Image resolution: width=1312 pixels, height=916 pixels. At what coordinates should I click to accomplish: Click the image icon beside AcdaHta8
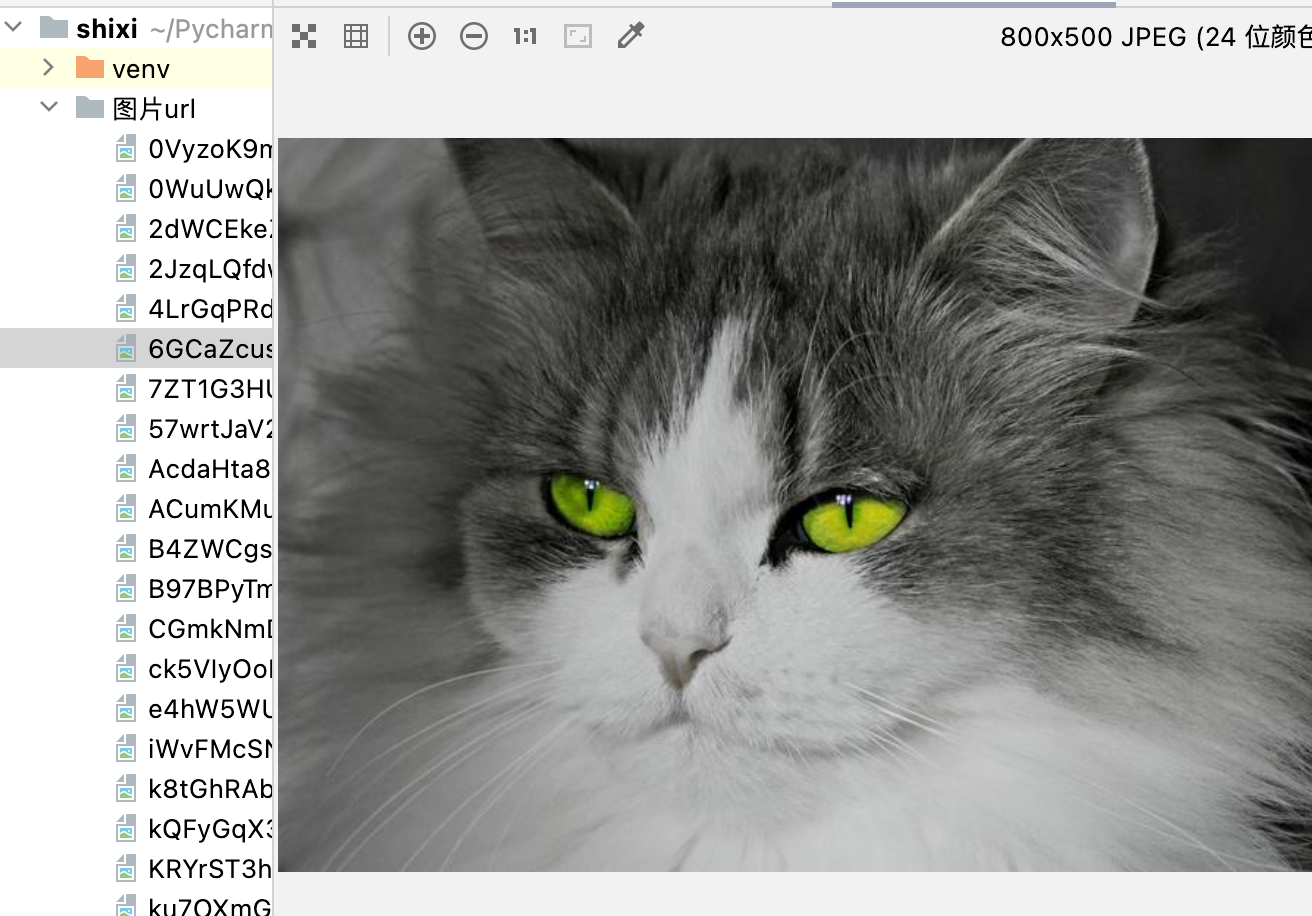(125, 468)
